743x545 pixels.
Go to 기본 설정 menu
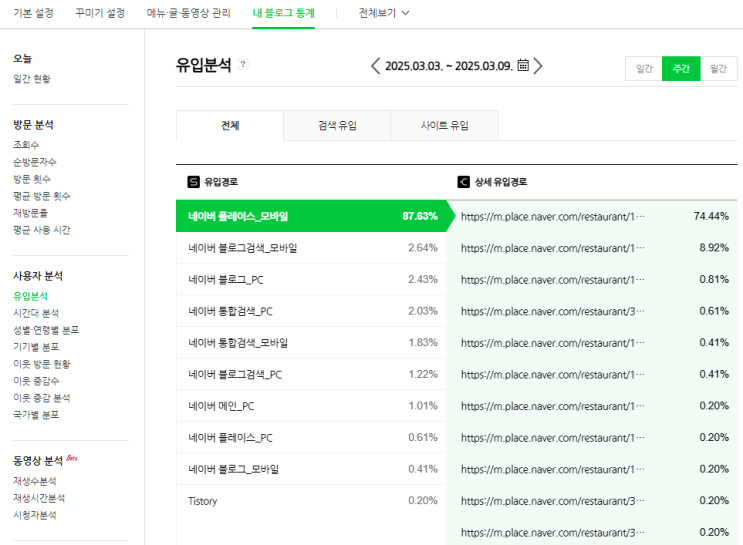point(33,13)
